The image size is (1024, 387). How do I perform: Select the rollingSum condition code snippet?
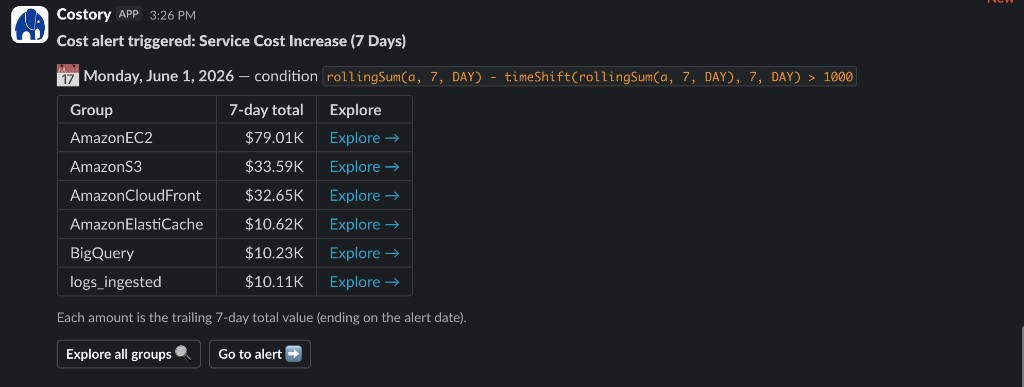coord(590,76)
